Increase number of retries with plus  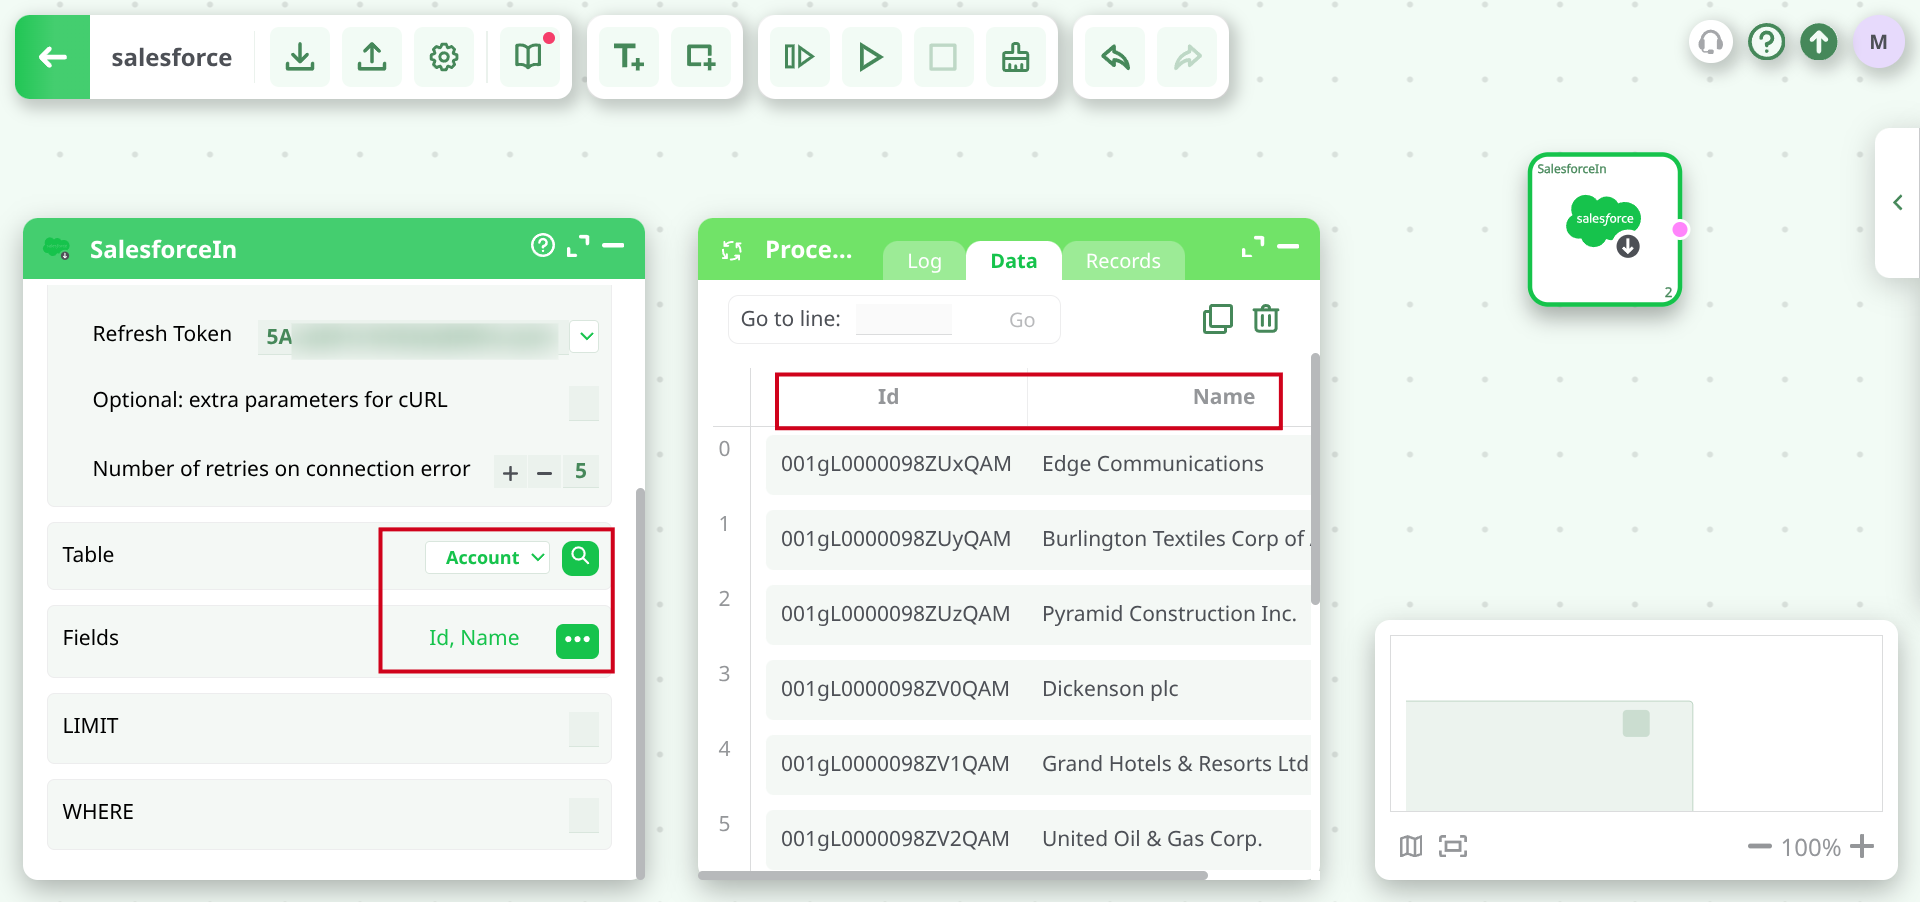[510, 472]
